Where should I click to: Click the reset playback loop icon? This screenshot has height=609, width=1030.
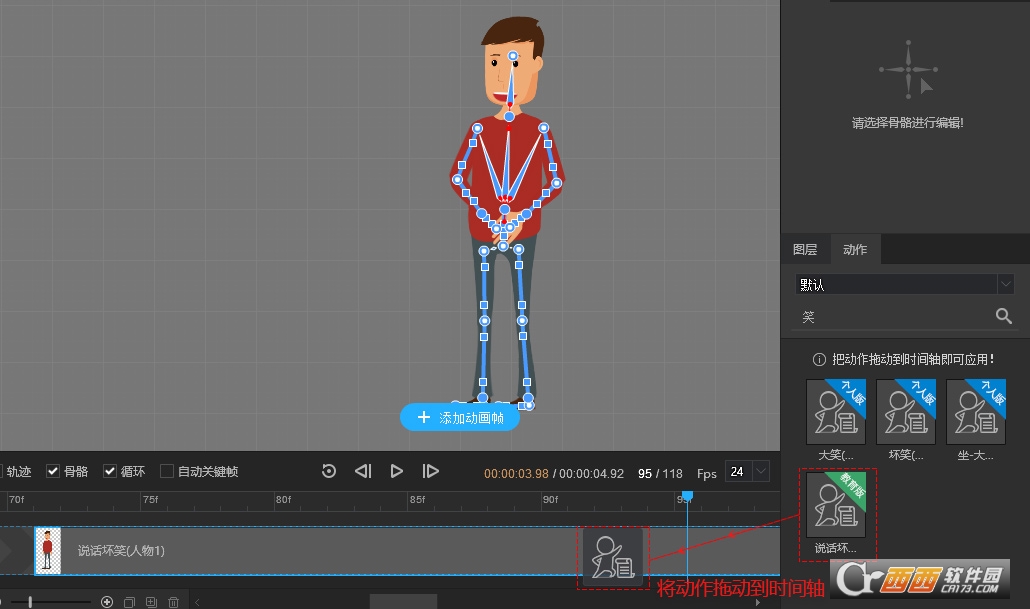tap(329, 471)
